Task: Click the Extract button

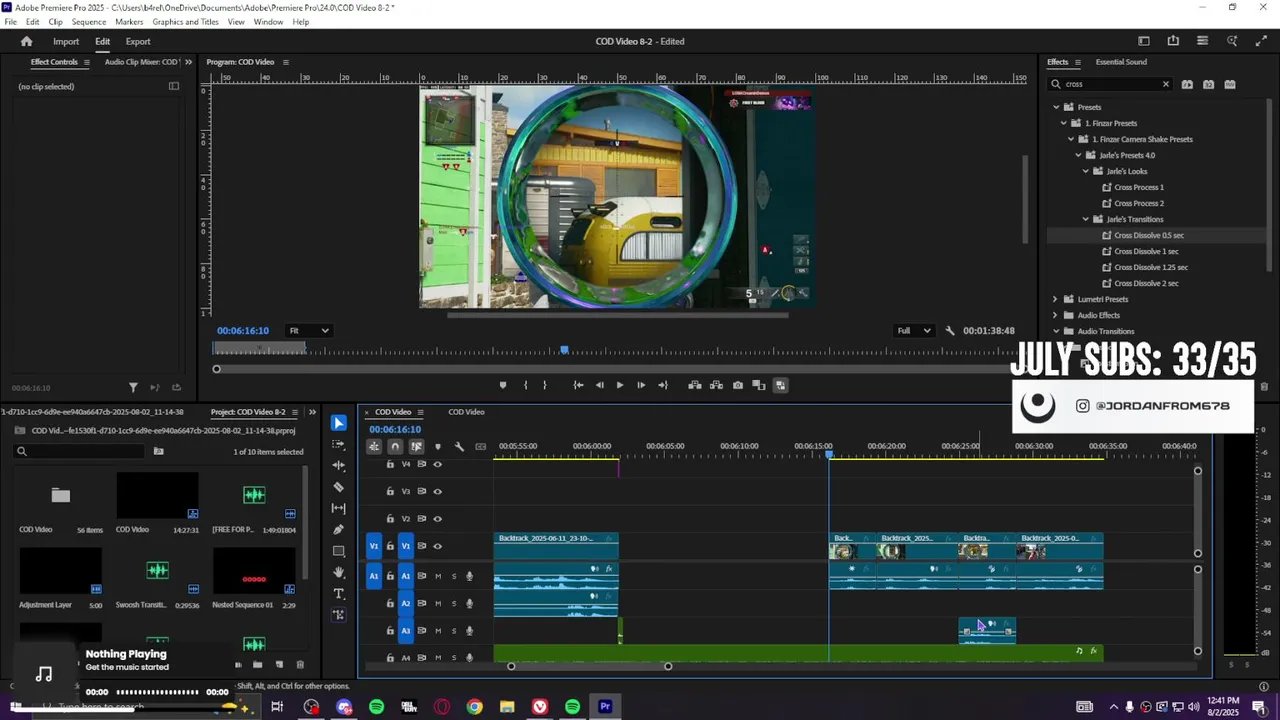Action: coord(716,385)
